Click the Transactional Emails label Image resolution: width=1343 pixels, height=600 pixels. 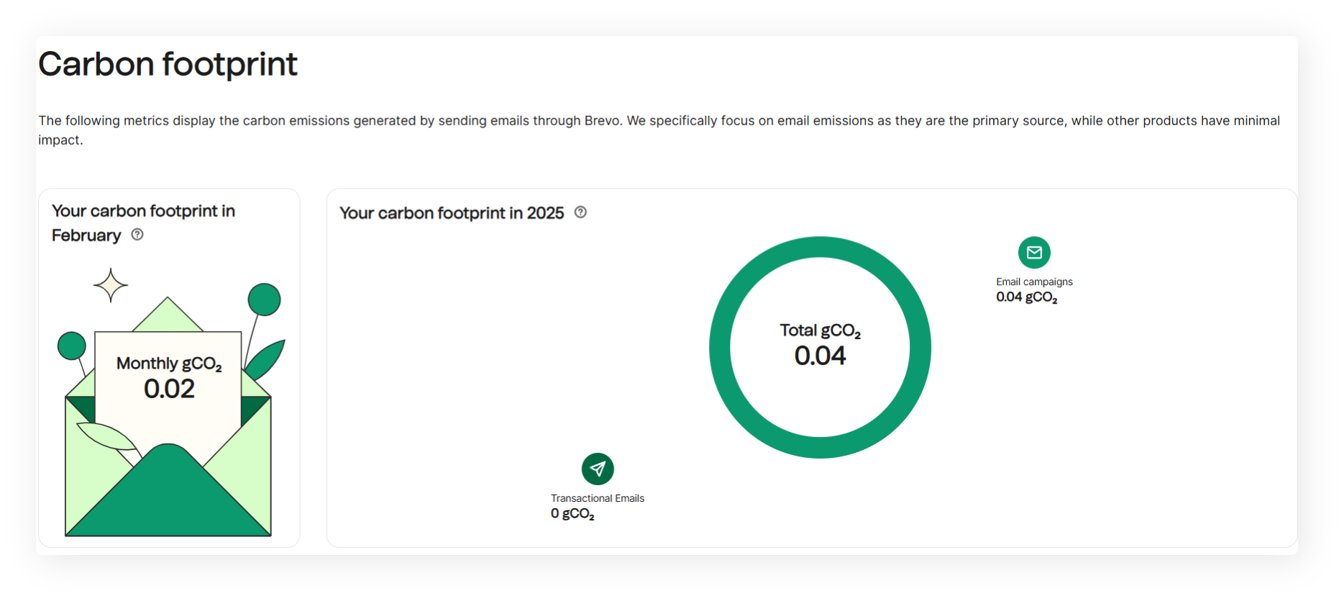[x=597, y=498]
